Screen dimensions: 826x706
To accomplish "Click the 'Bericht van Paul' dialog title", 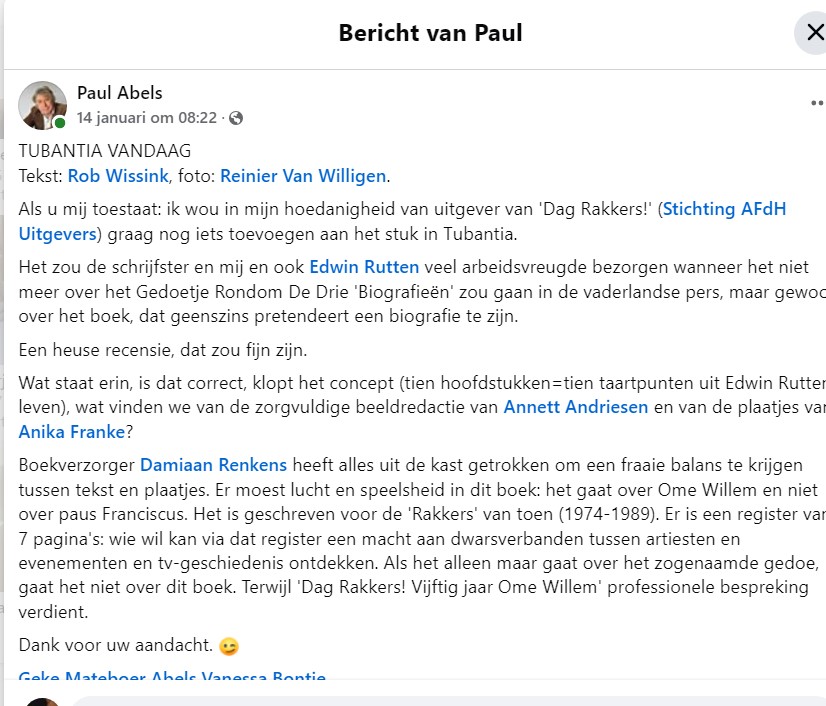I will pos(430,33).
